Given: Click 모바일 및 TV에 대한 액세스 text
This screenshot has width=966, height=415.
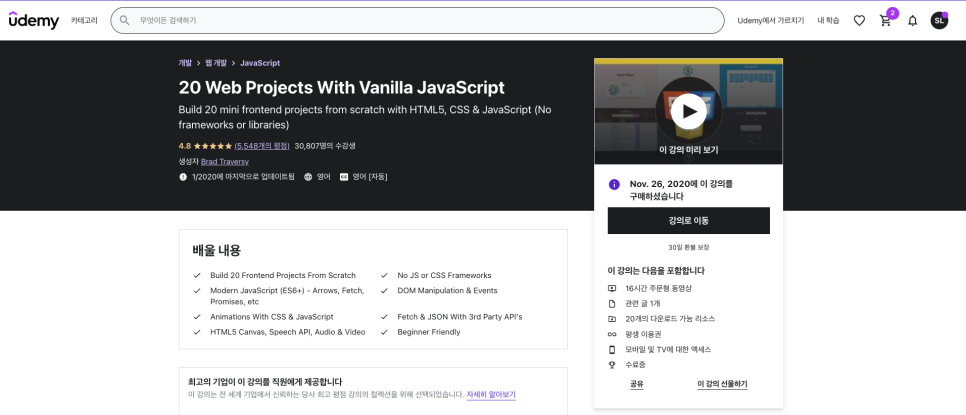Looking at the screenshot, I should click(x=668, y=349).
